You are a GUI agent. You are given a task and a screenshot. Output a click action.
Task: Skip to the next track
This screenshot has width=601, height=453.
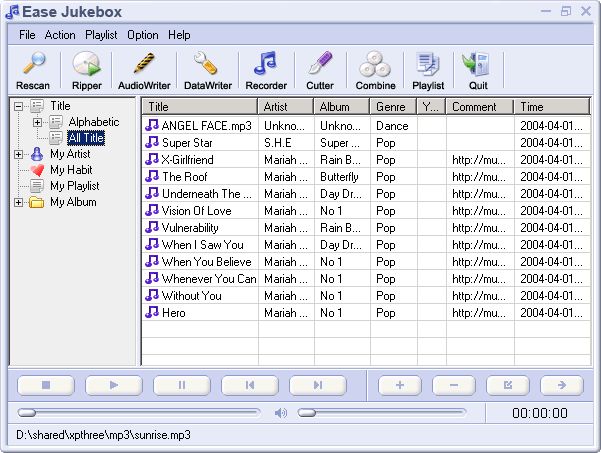(318, 385)
